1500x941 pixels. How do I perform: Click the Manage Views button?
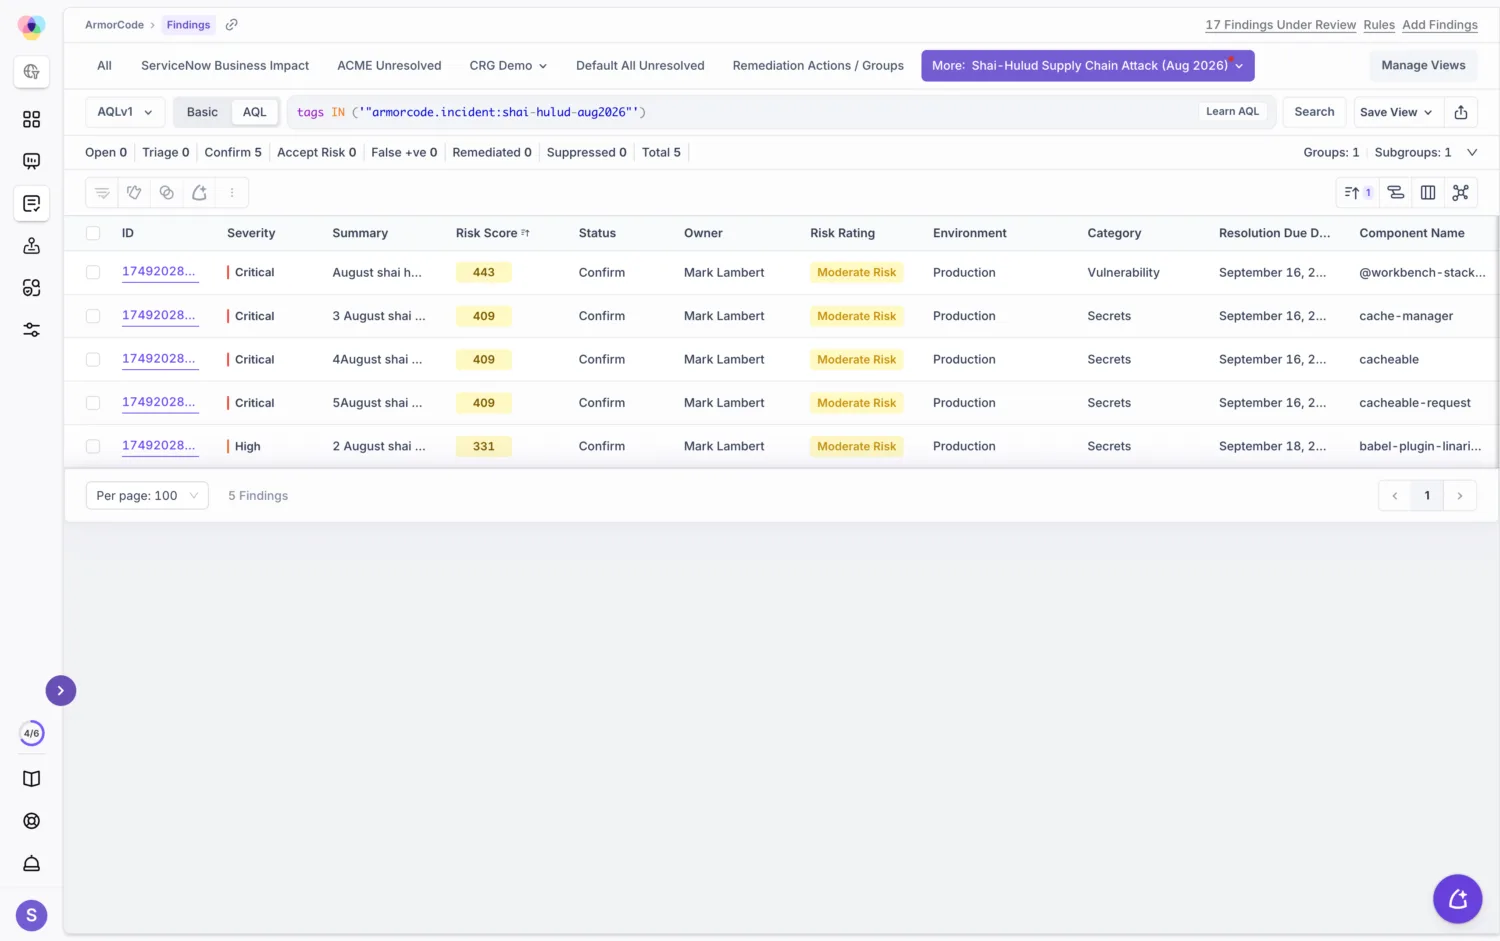pyautogui.click(x=1423, y=66)
